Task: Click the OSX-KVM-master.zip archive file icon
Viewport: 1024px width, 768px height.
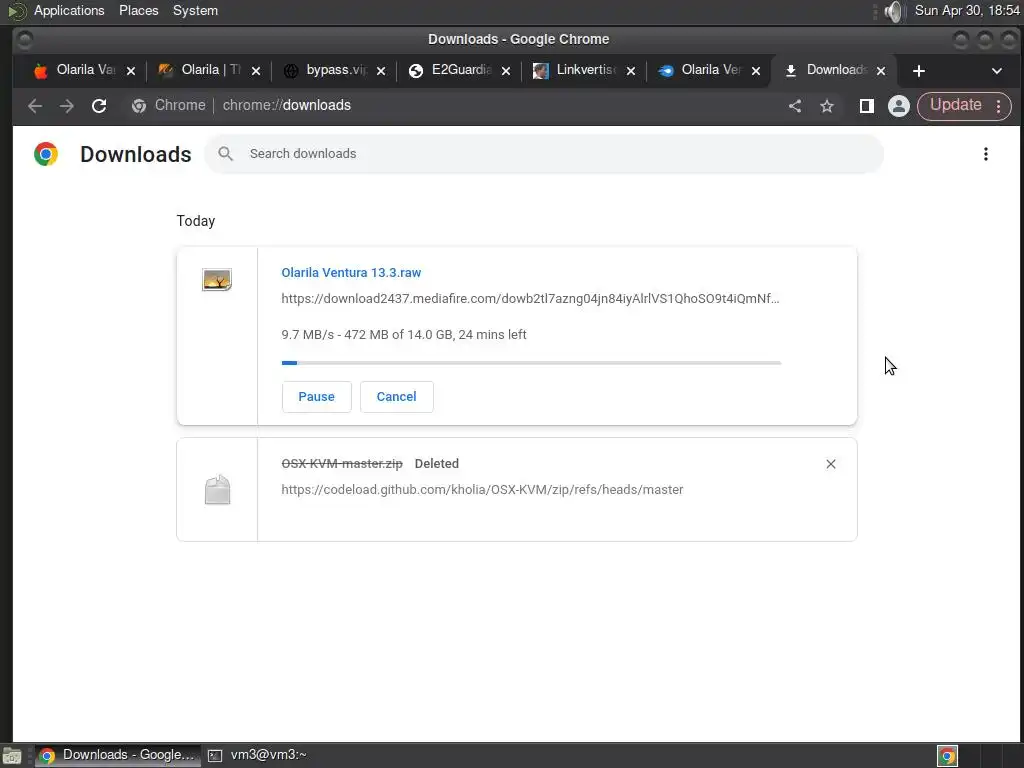Action: tap(217, 490)
